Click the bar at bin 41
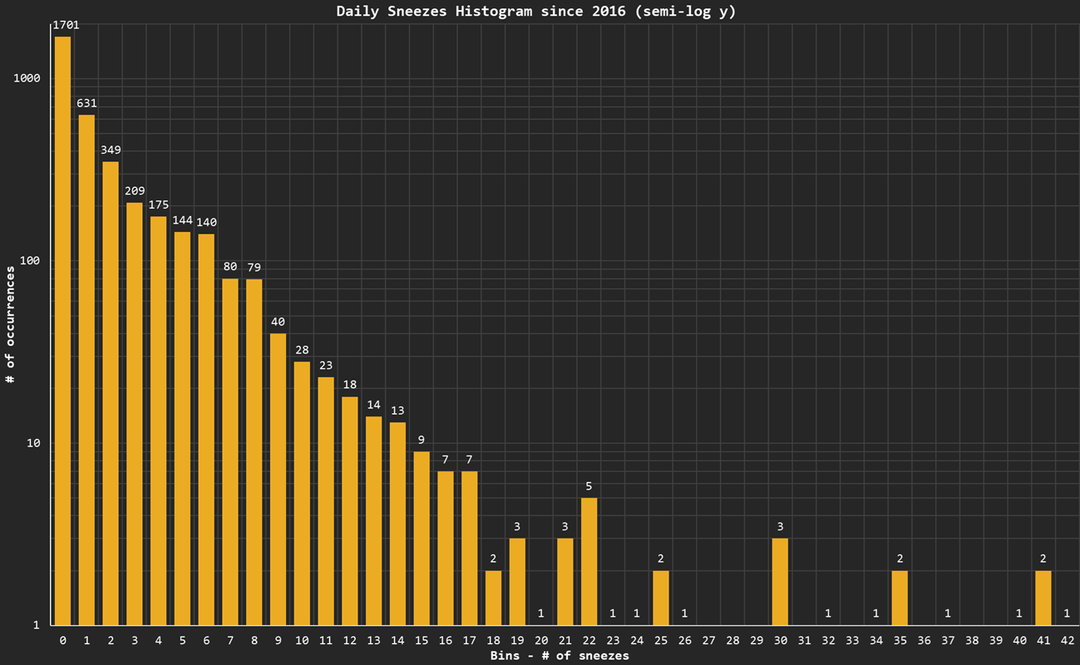The height and width of the screenshot is (665, 1080). (x=1043, y=597)
